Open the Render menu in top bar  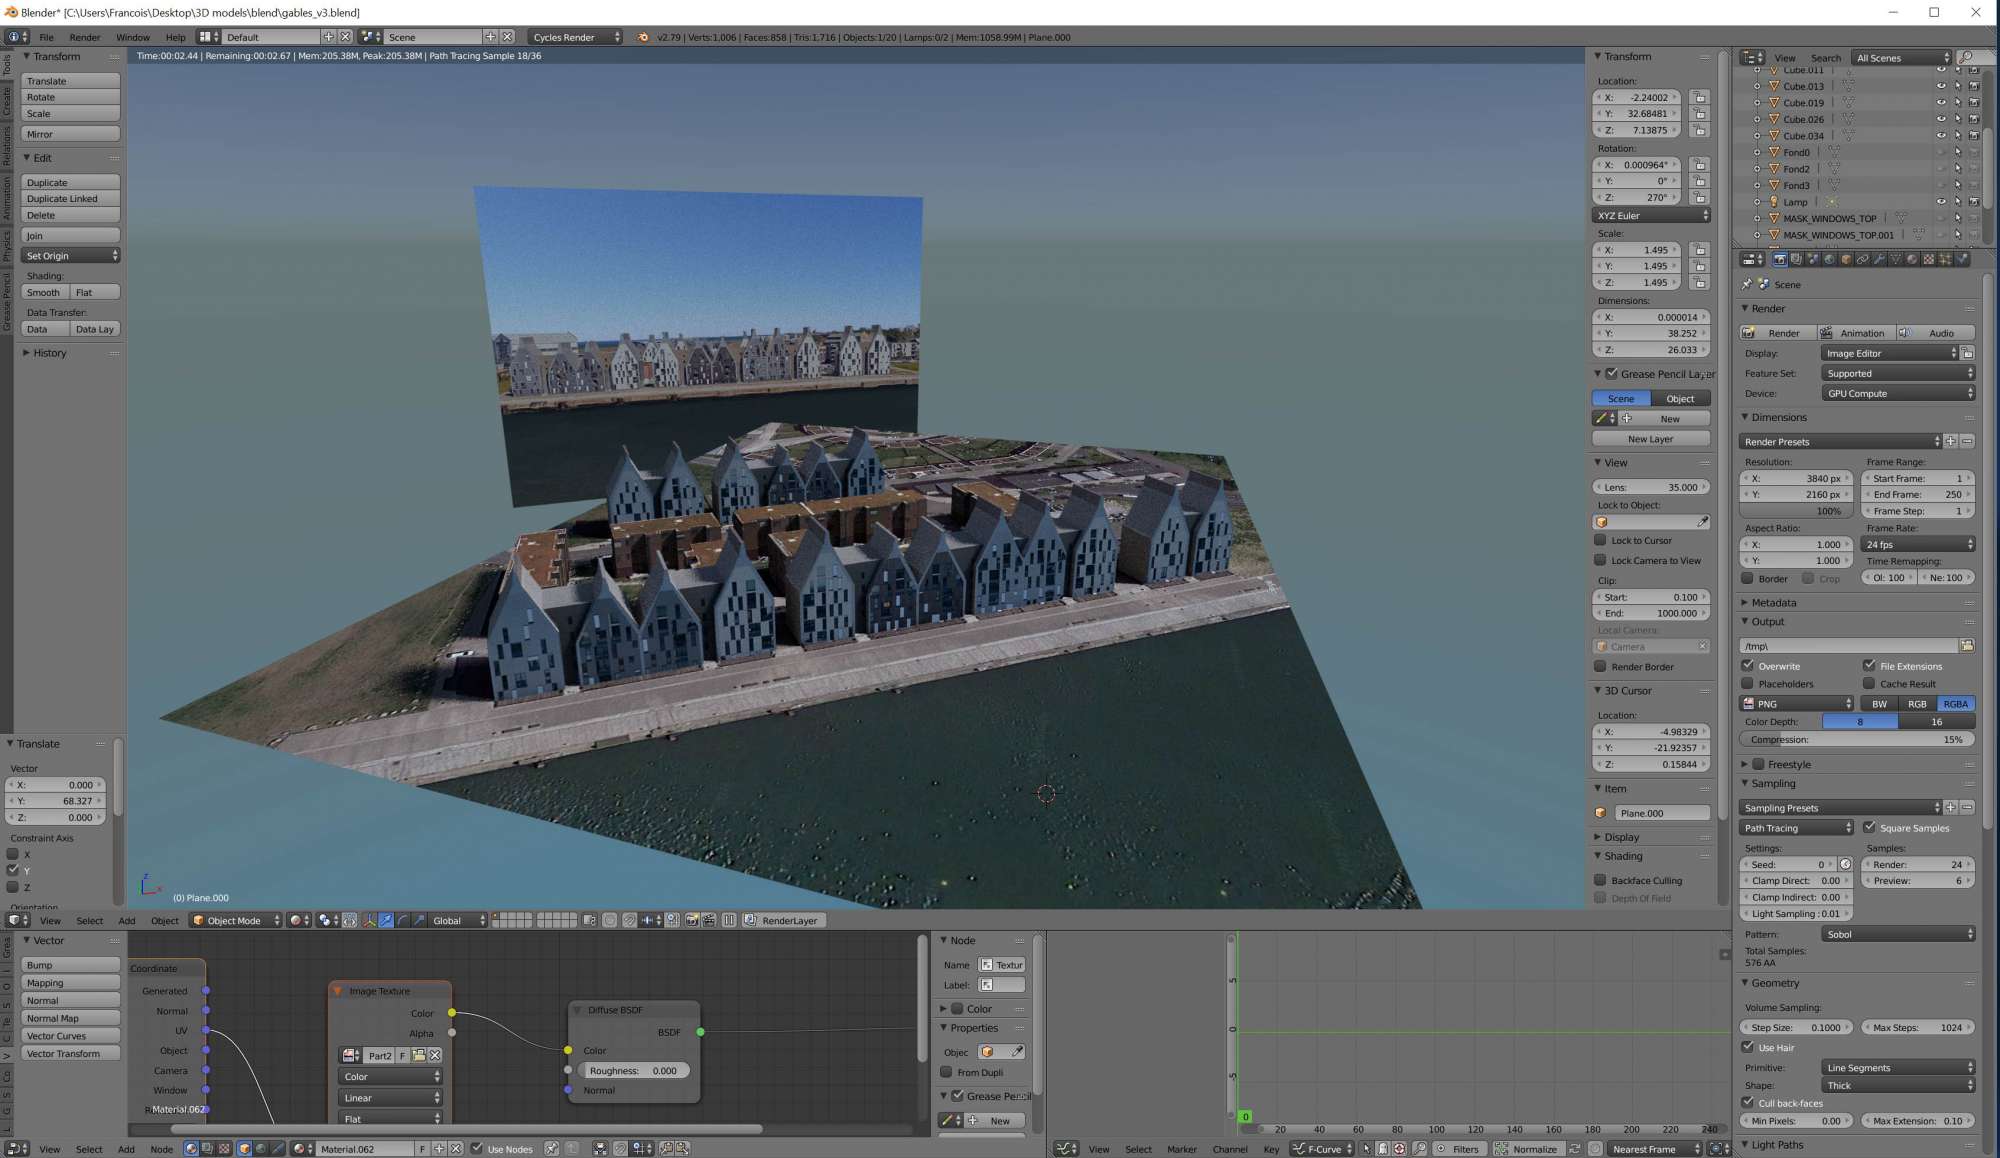tap(84, 37)
